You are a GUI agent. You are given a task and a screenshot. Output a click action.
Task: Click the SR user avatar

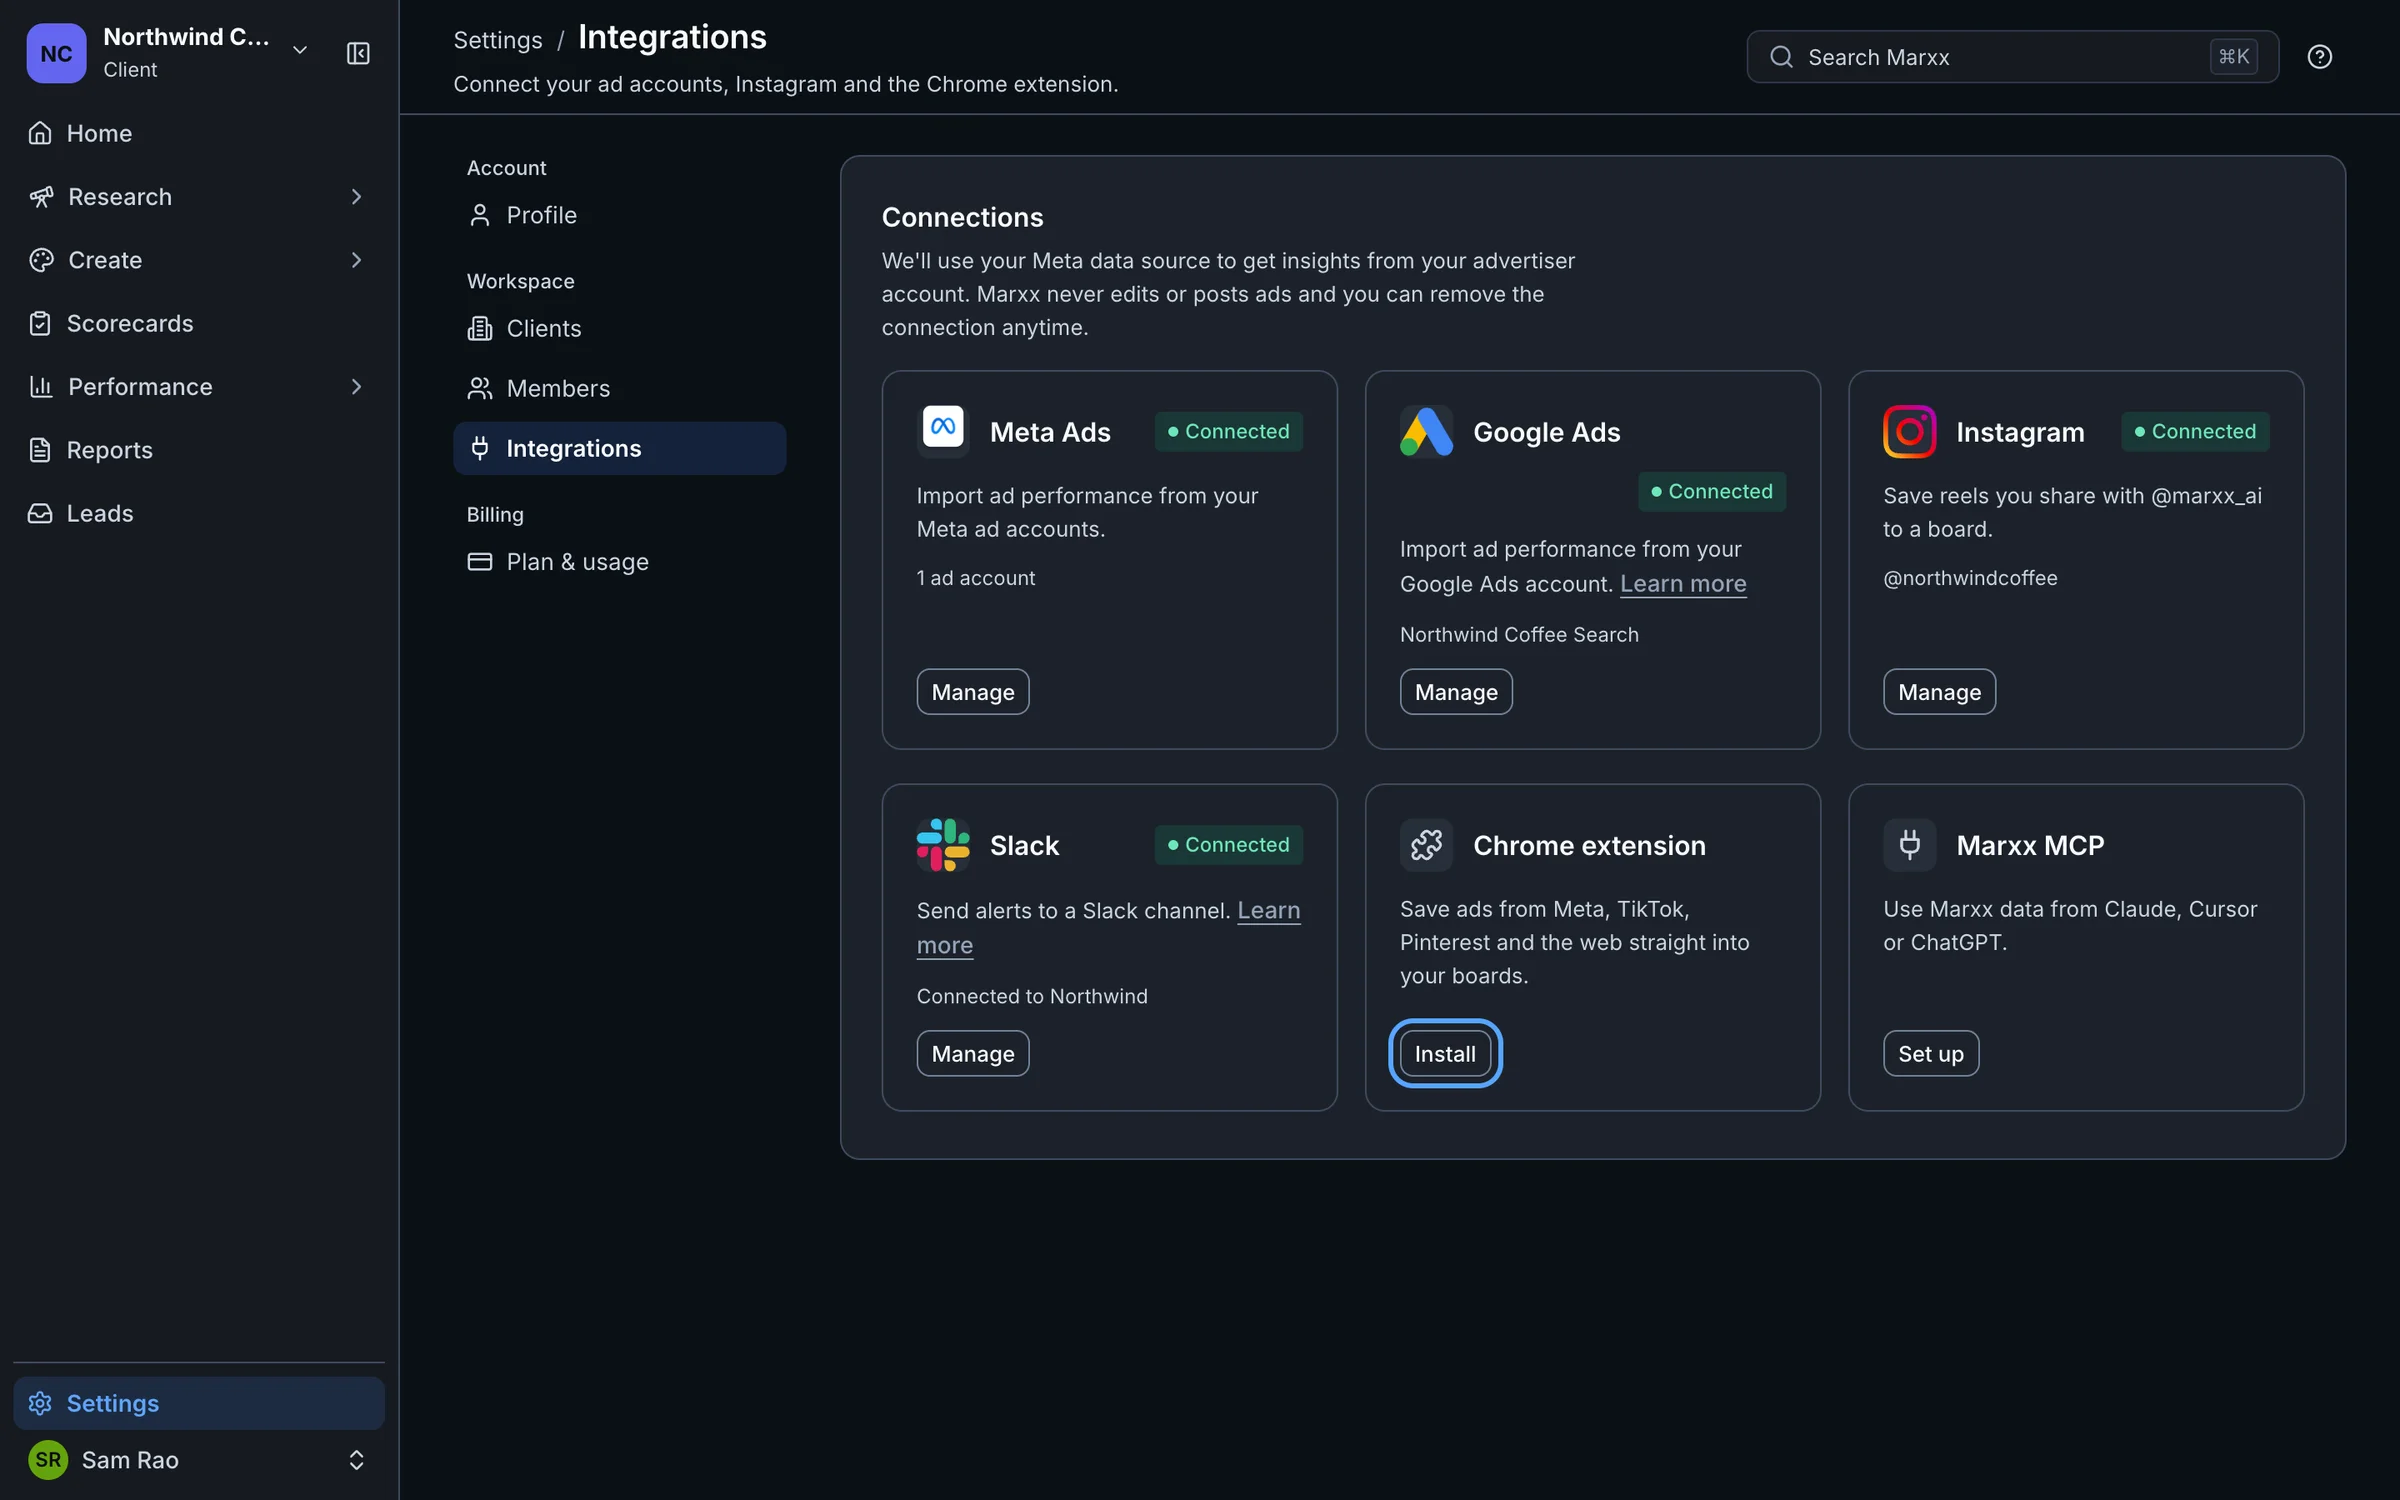coord(48,1460)
